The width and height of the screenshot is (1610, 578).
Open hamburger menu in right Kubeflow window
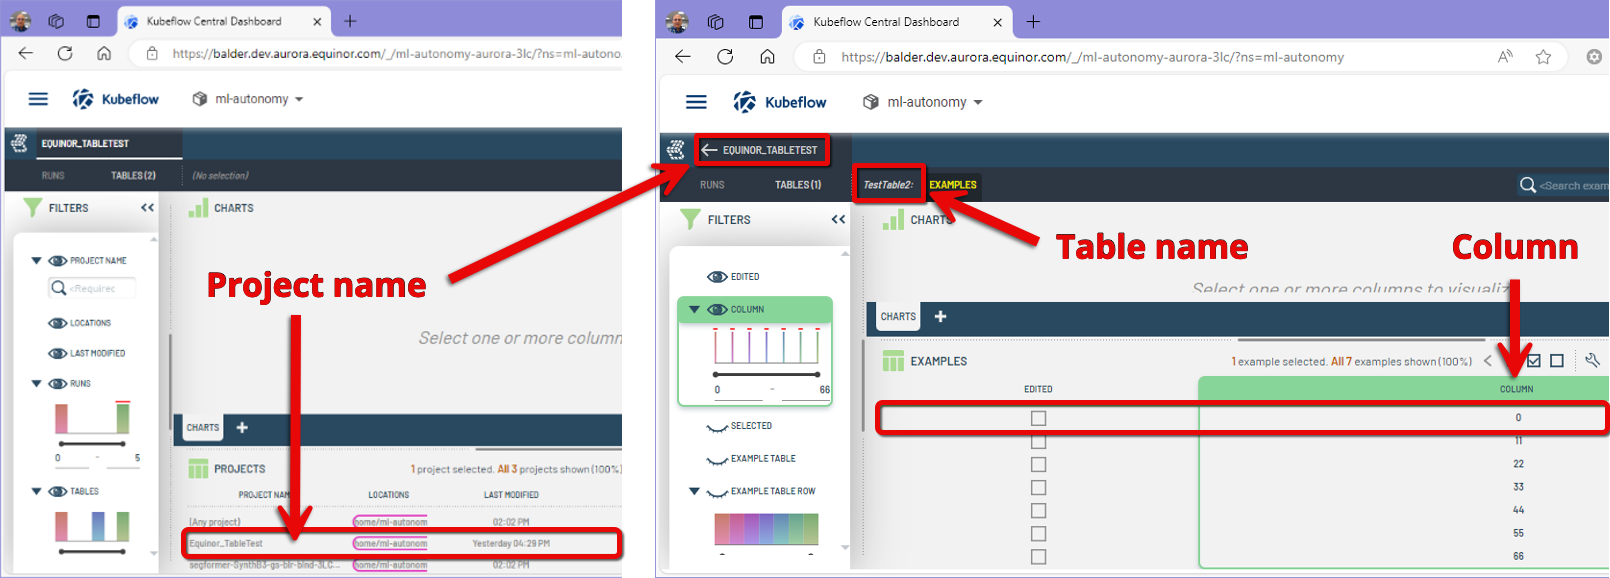696,102
